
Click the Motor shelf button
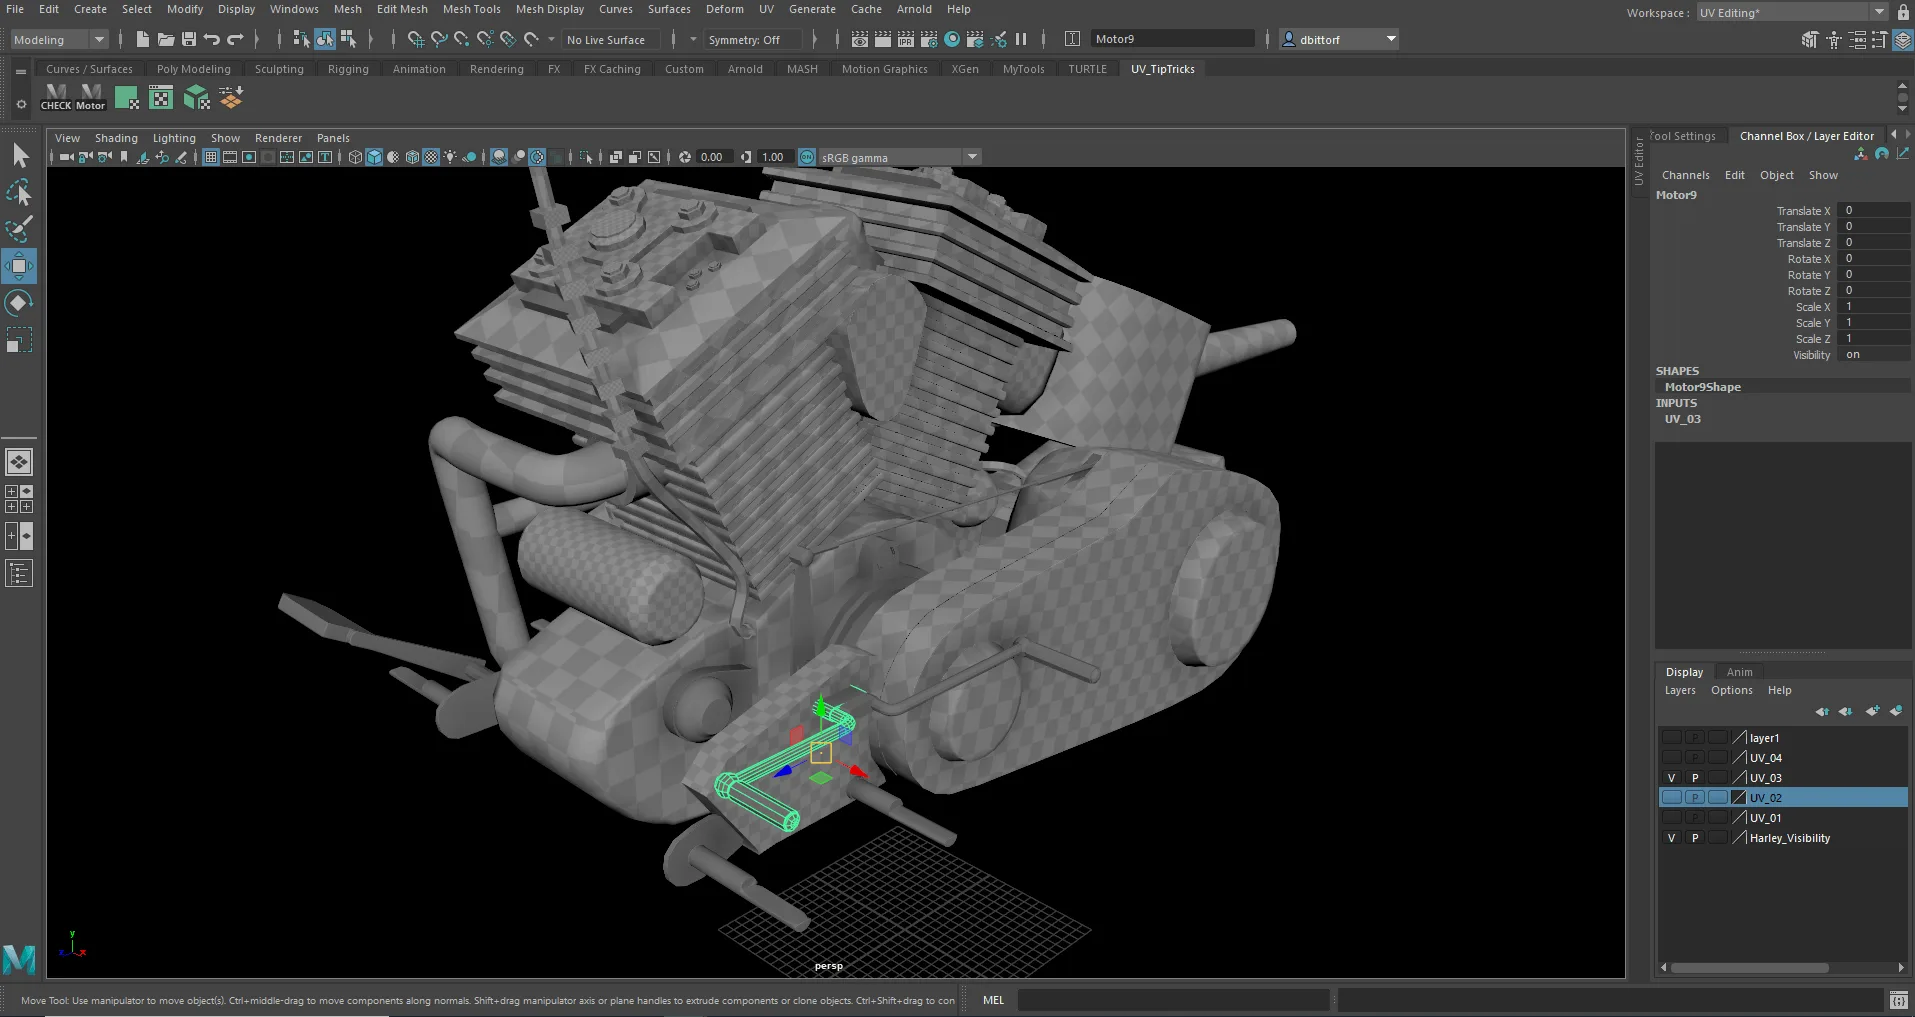click(91, 97)
